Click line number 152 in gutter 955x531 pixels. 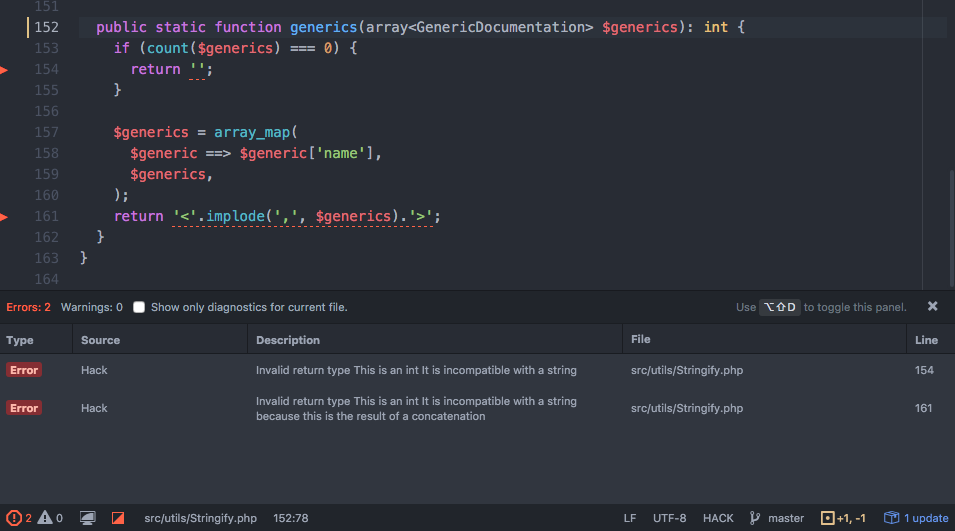click(x=46, y=27)
